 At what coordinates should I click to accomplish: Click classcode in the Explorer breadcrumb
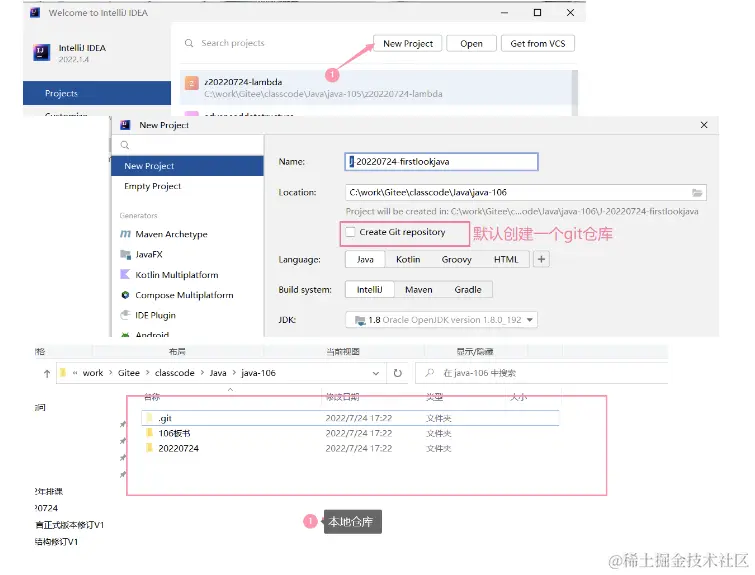[x=174, y=373]
